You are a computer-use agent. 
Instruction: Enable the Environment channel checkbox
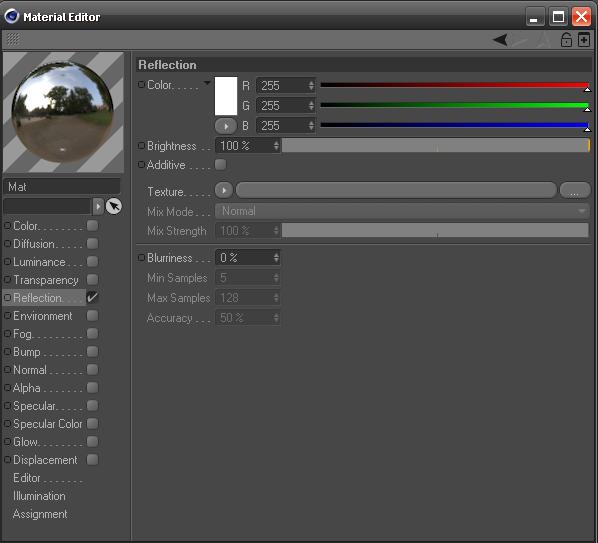coord(92,315)
